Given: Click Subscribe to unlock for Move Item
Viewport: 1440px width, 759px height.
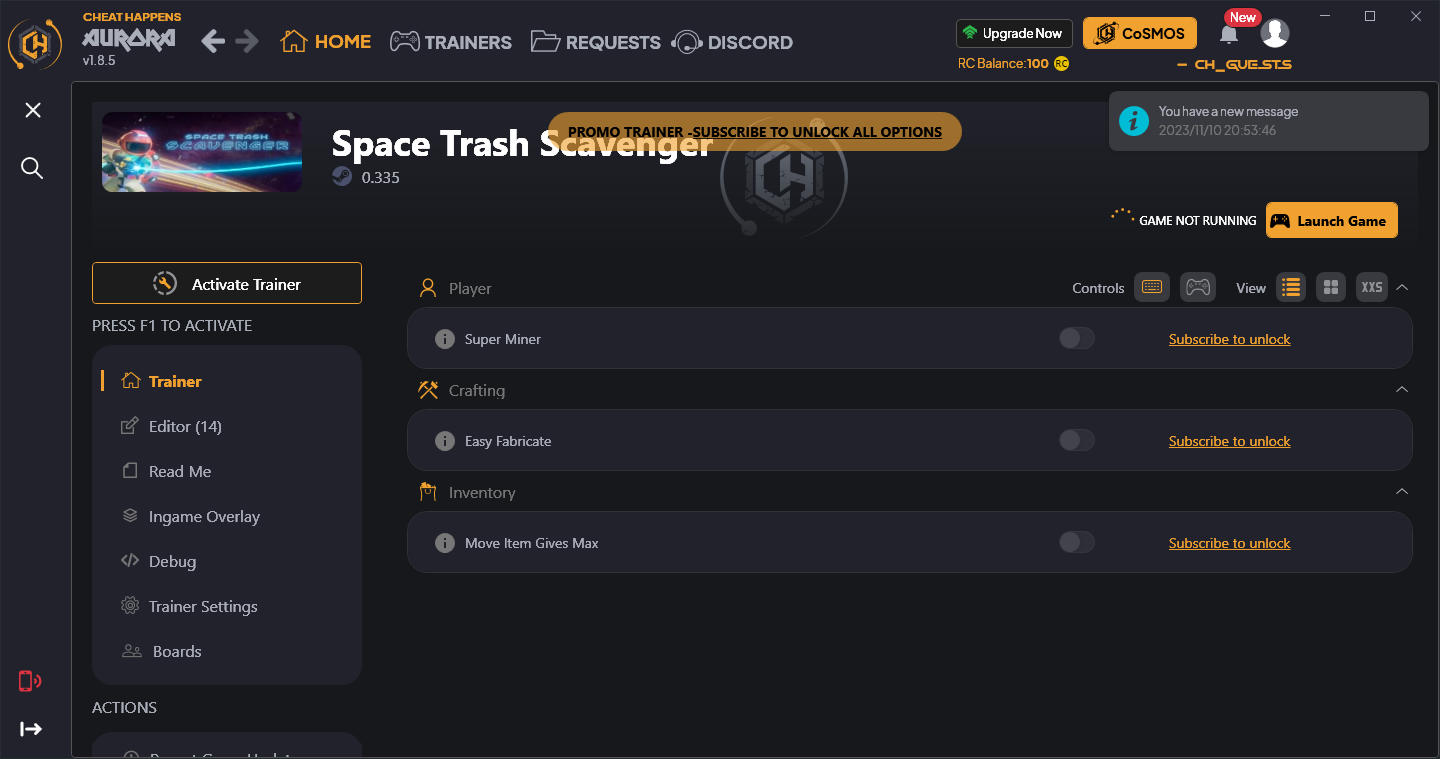Looking at the screenshot, I should pos(1229,543).
